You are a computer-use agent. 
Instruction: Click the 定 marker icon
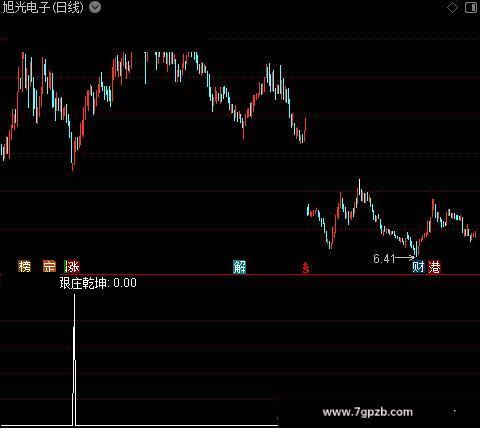49,266
